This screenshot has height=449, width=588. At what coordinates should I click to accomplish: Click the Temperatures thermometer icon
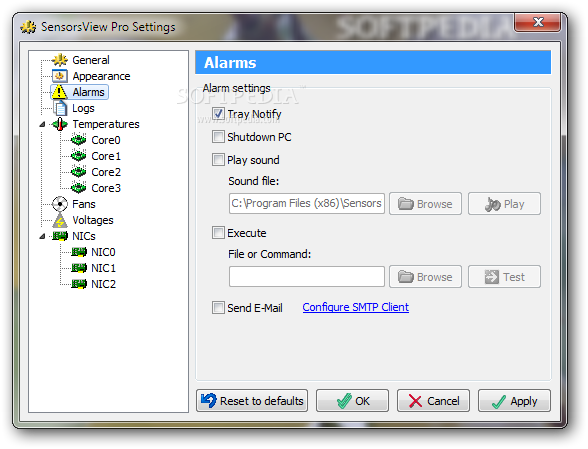point(60,124)
